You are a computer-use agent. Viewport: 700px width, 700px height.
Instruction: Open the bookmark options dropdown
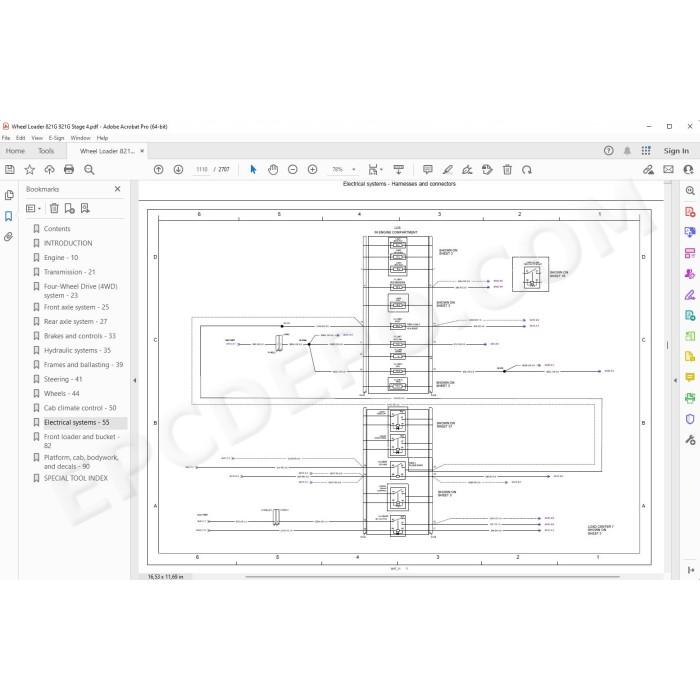[33, 208]
